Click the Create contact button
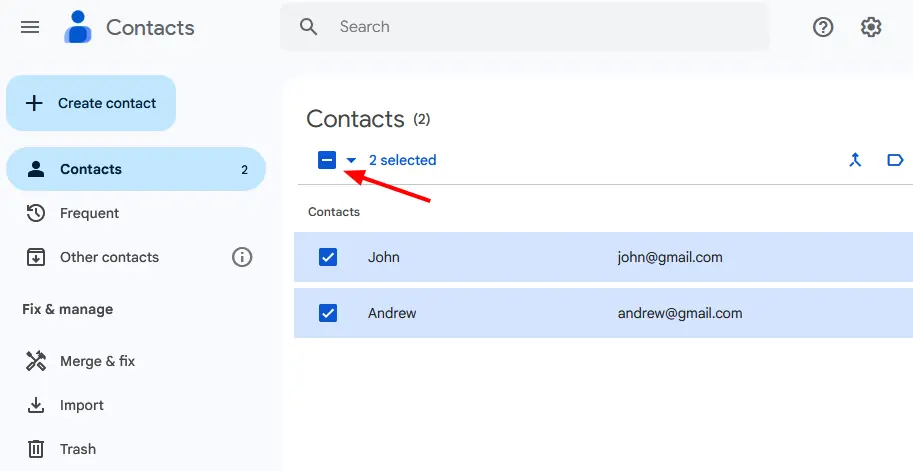 pyautogui.click(x=91, y=103)
